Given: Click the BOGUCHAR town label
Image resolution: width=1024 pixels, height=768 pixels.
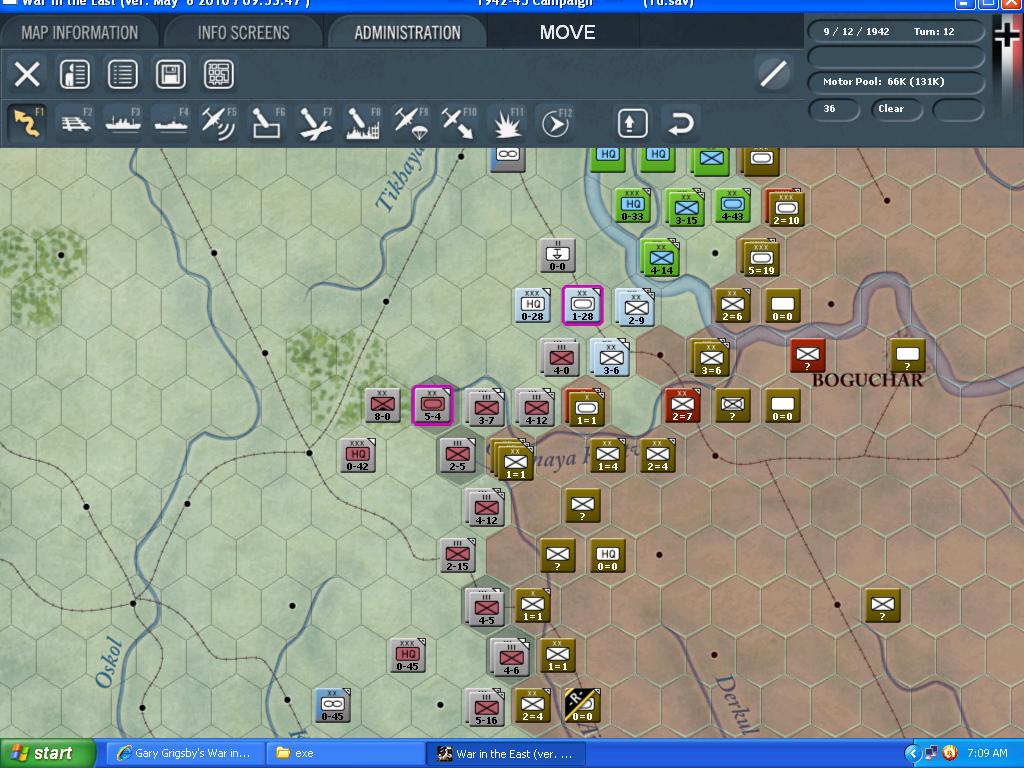Looking at the screenshot, I should pyautogui.click(x=867, y=379).
